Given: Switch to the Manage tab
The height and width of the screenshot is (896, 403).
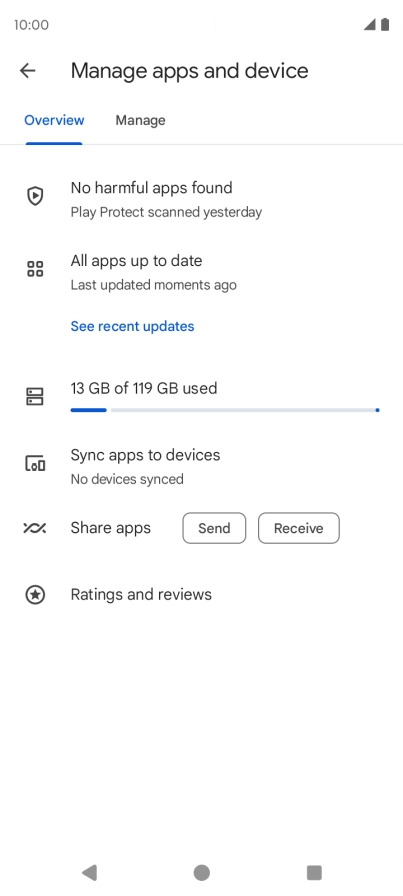Looking at the screenshot, I should coord(141,120).
